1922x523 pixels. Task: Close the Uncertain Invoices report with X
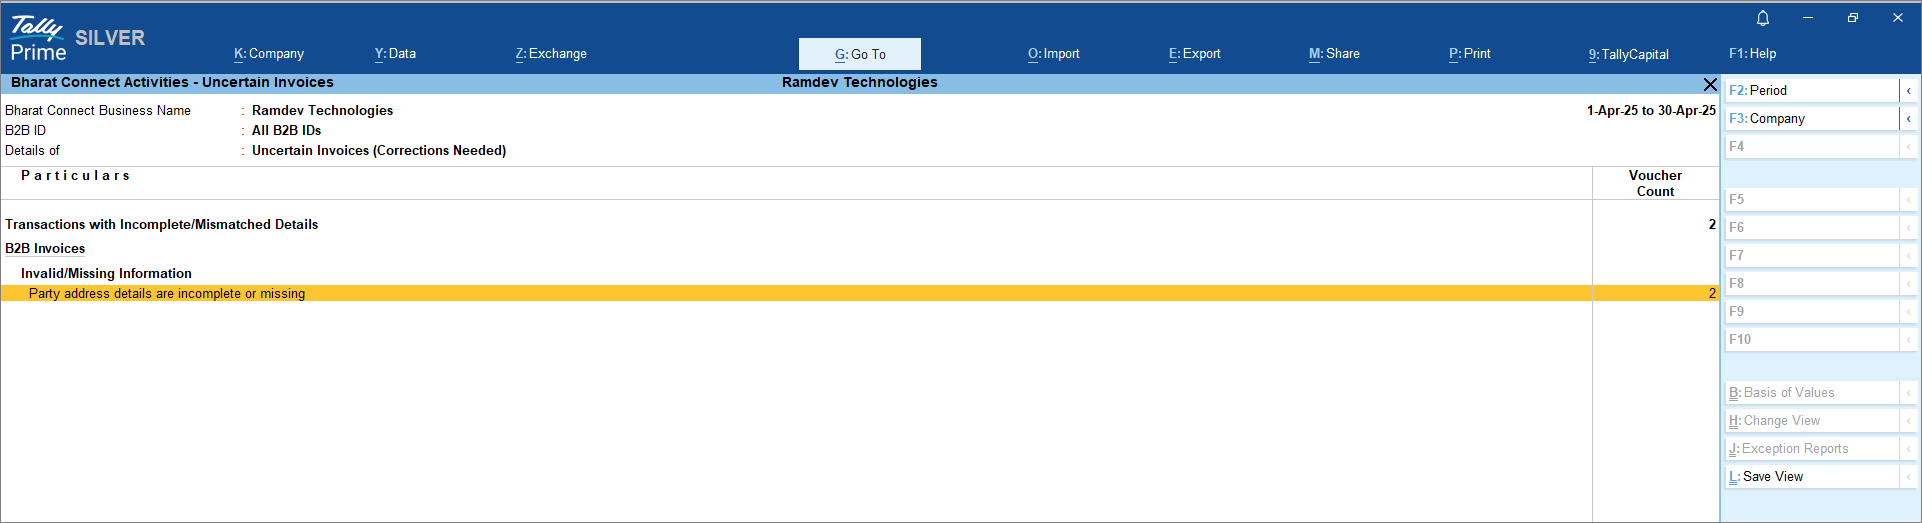click(1710, 84)
